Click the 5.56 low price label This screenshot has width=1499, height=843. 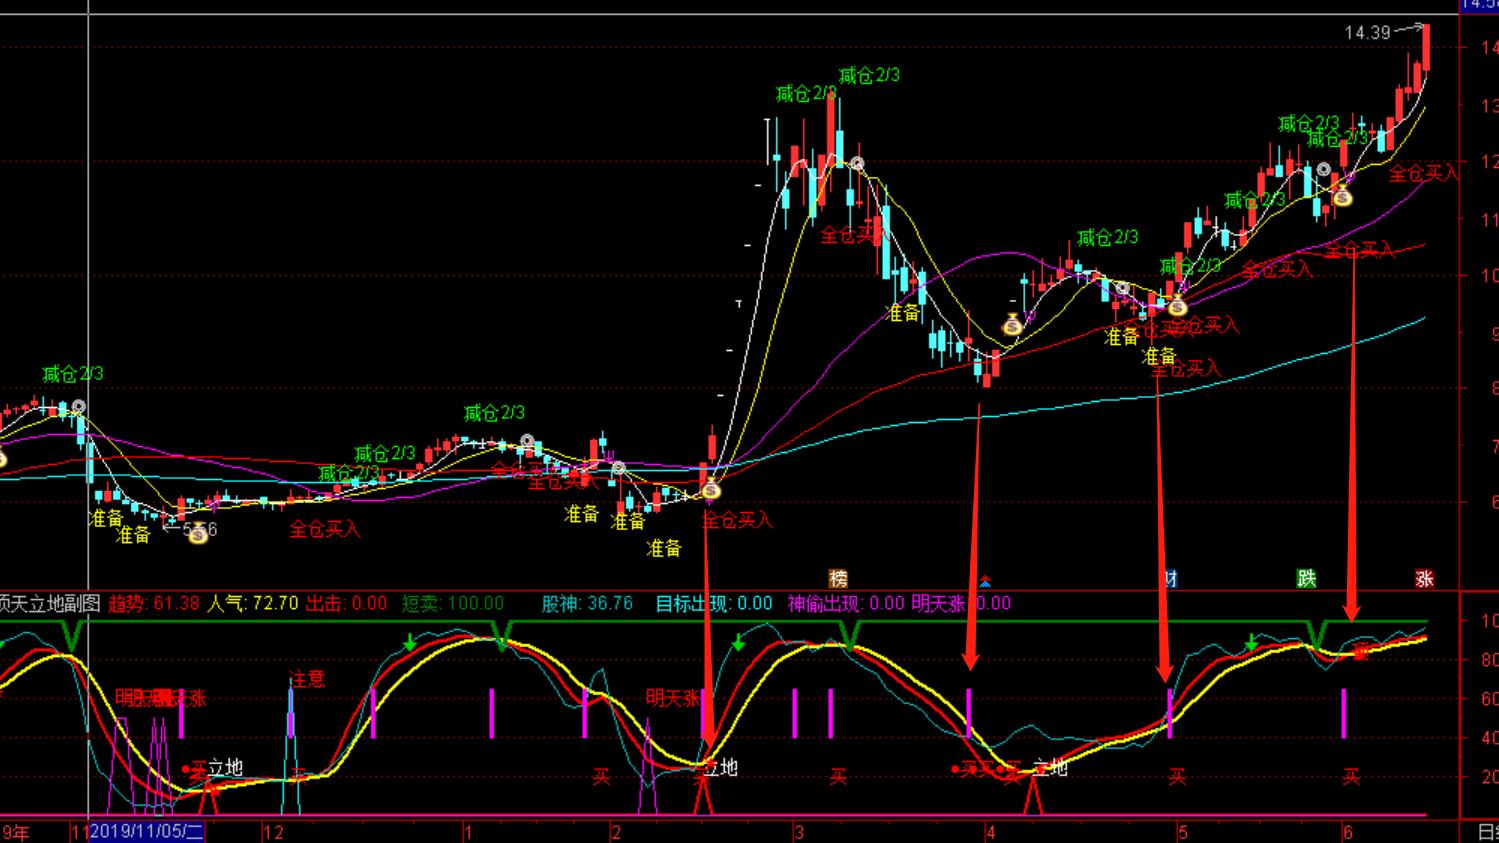(x=199, y=529)
